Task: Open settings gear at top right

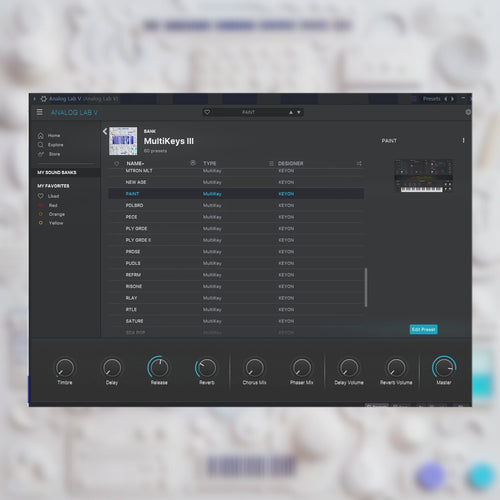Action: 468,112
